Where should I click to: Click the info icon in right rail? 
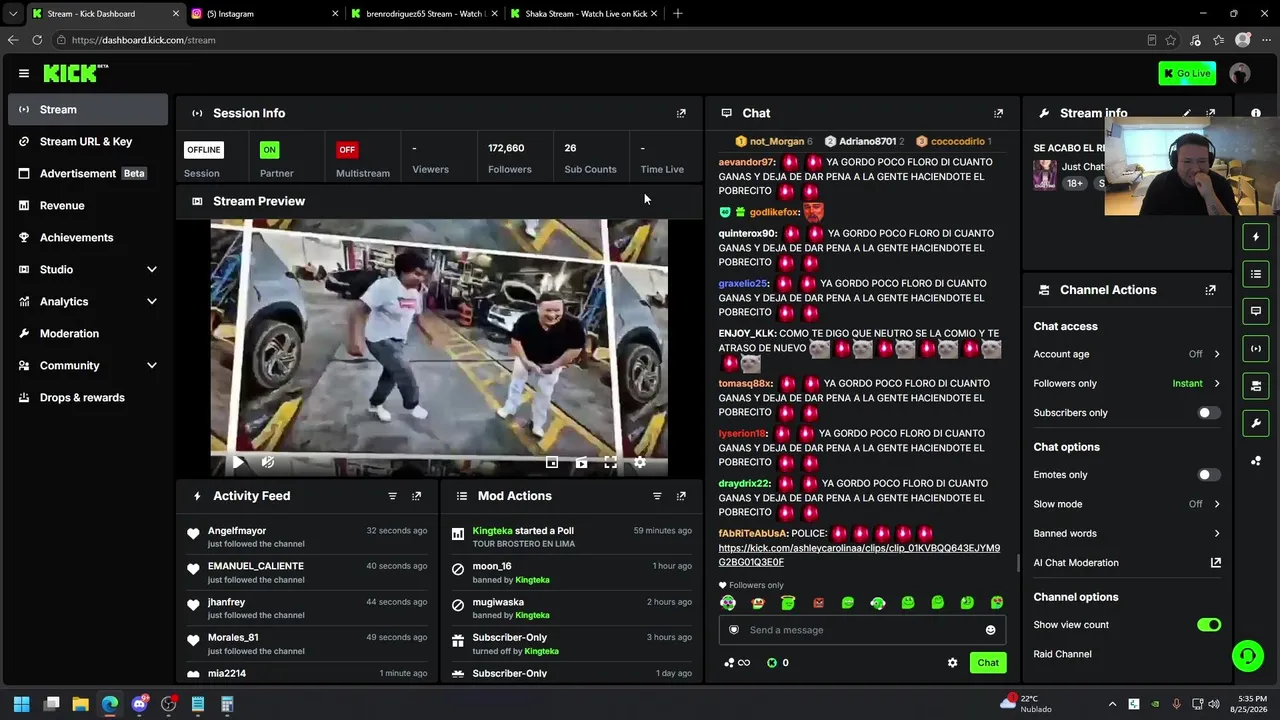1256,114
